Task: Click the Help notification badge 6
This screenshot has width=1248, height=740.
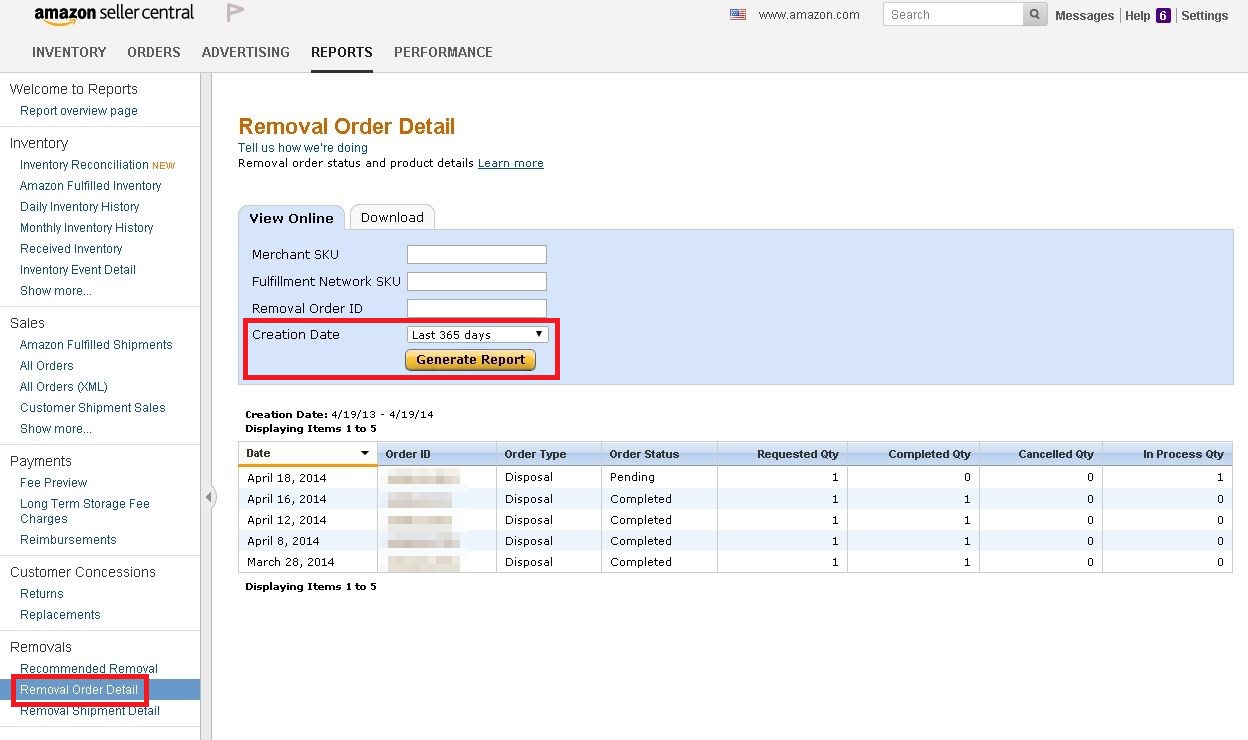Action: (x=1163, y=16)
